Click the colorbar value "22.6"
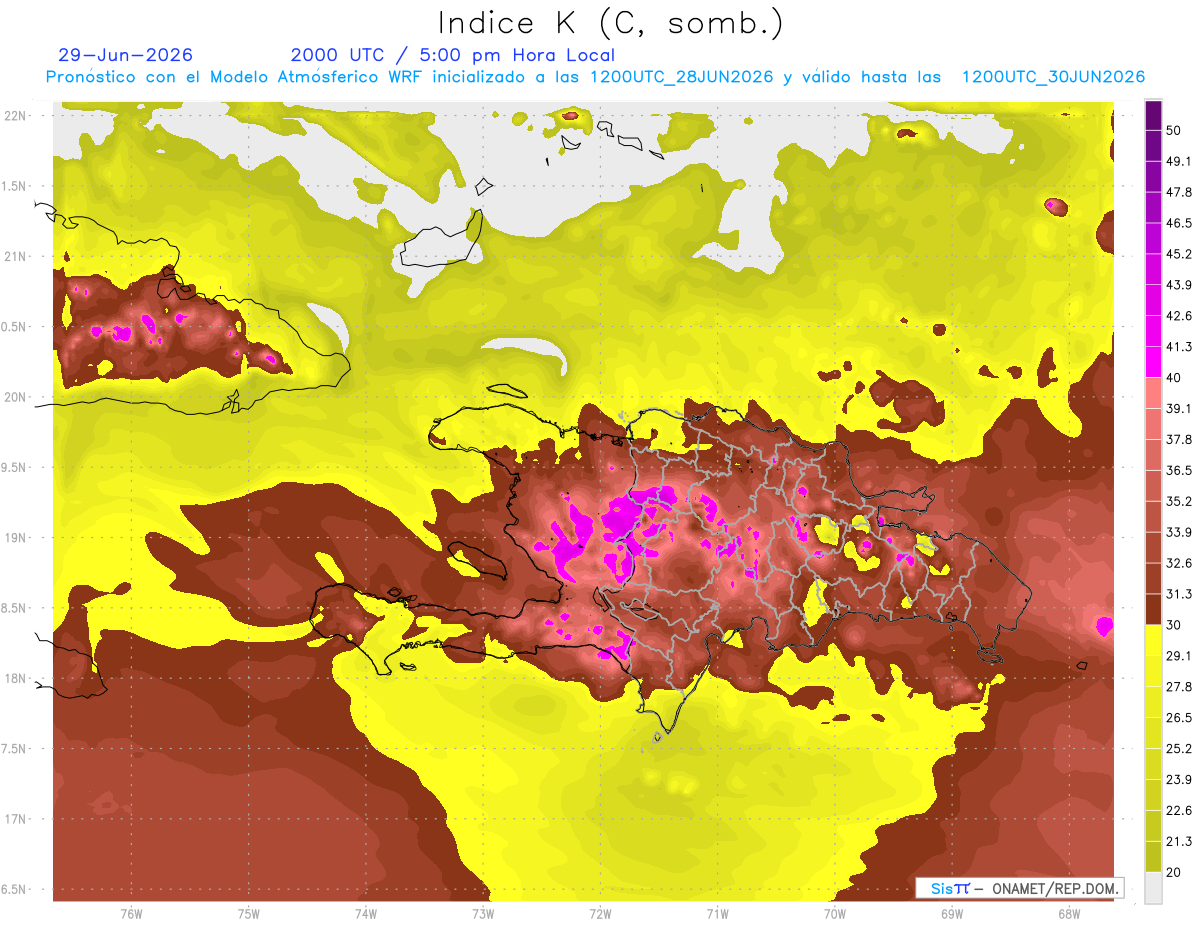Viewport: 1200px width, 927px height. tap(1178, 810)
